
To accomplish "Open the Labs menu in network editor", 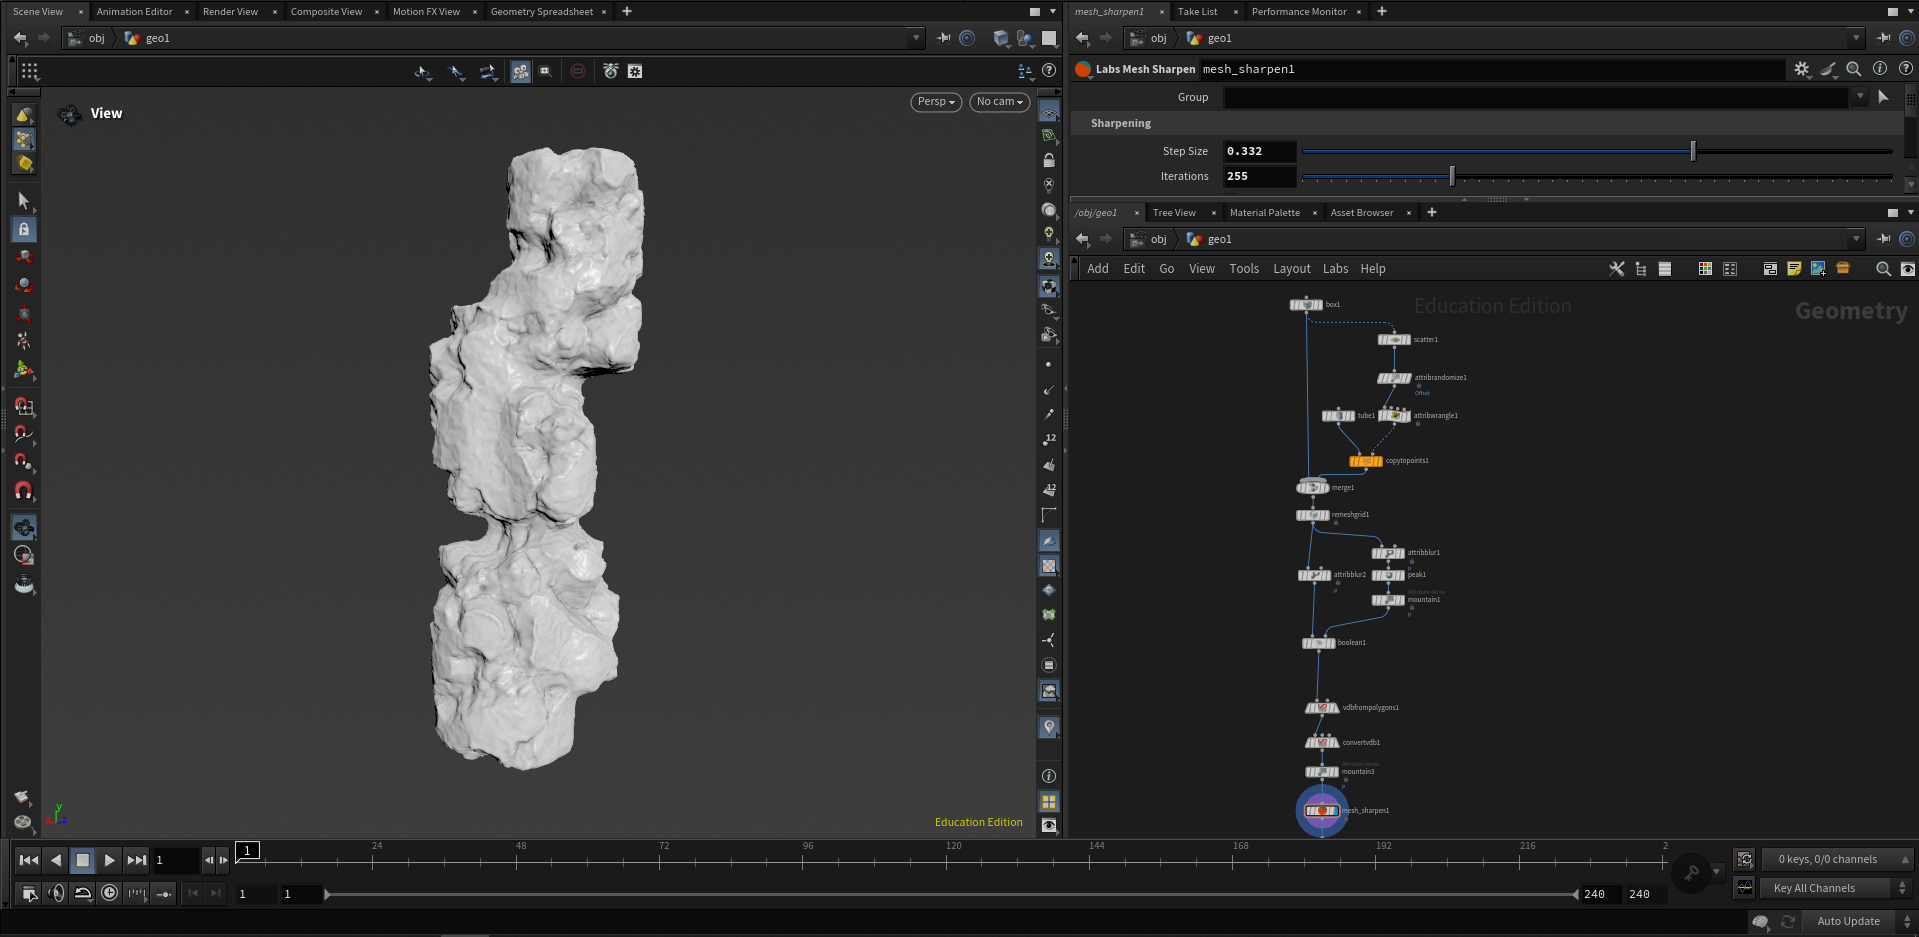I will tap(1335, 269).
